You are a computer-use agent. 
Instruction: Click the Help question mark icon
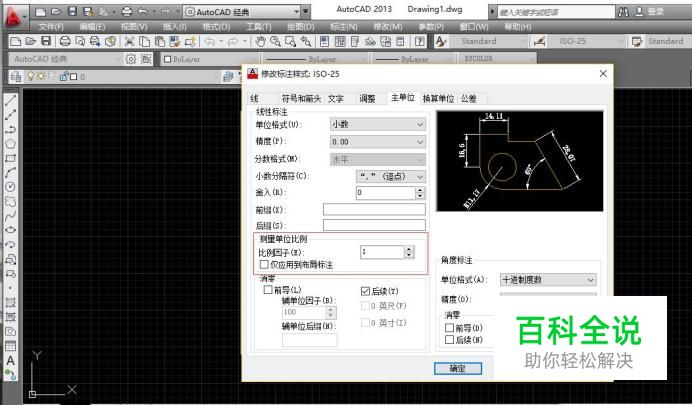click(x=420, y=41)
